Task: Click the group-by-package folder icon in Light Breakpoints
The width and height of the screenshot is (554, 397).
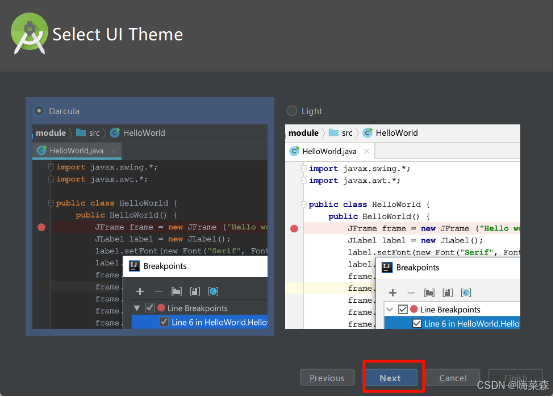Action: (x=429, y=293)
